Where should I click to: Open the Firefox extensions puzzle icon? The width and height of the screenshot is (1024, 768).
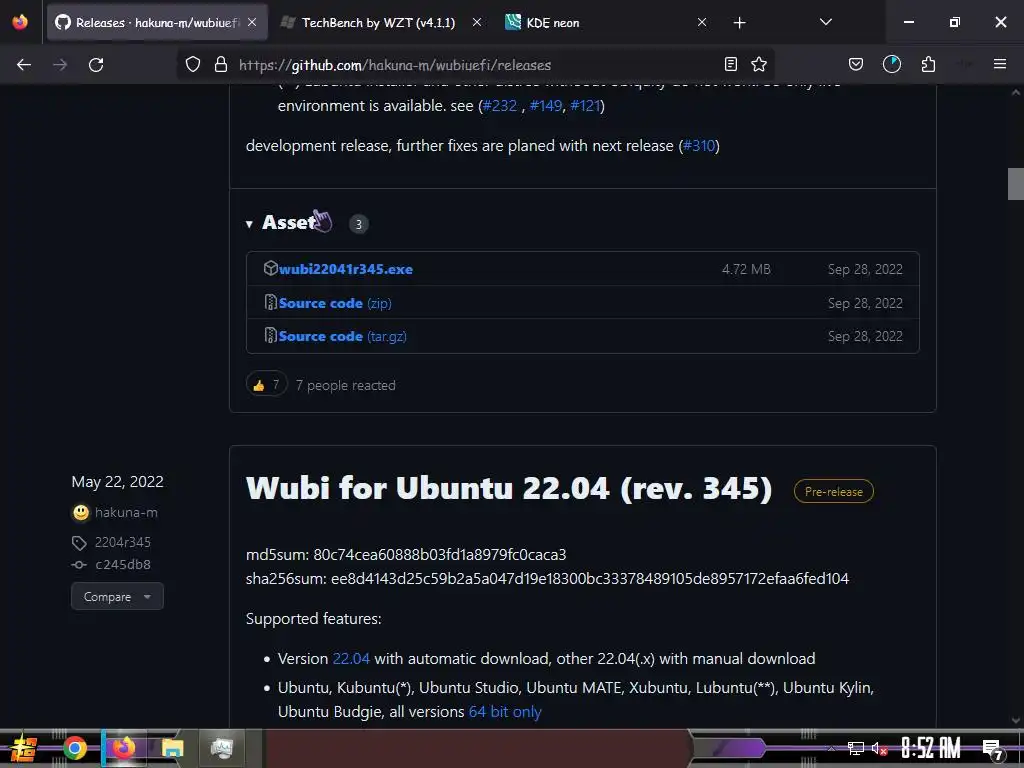(x=928, y=64)
